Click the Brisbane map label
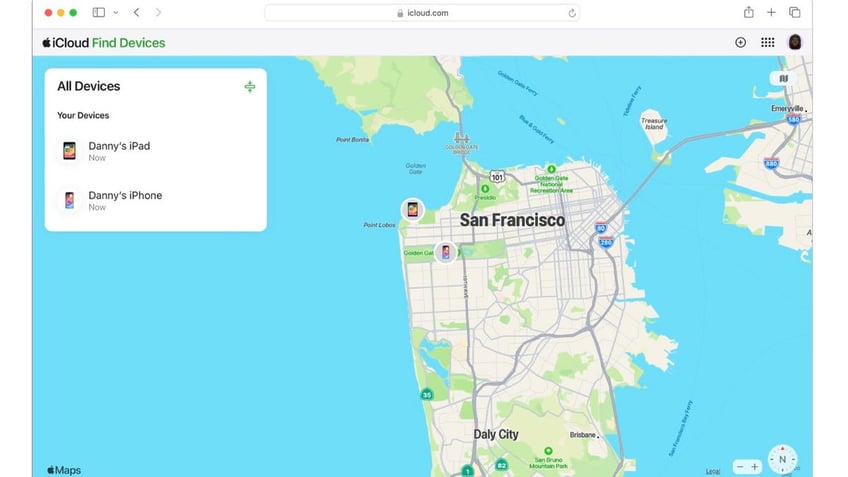 point(582,435)
